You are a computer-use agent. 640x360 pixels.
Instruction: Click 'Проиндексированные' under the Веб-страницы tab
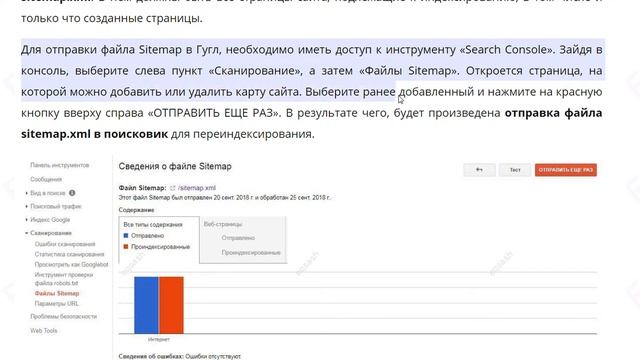click(251, 253)
